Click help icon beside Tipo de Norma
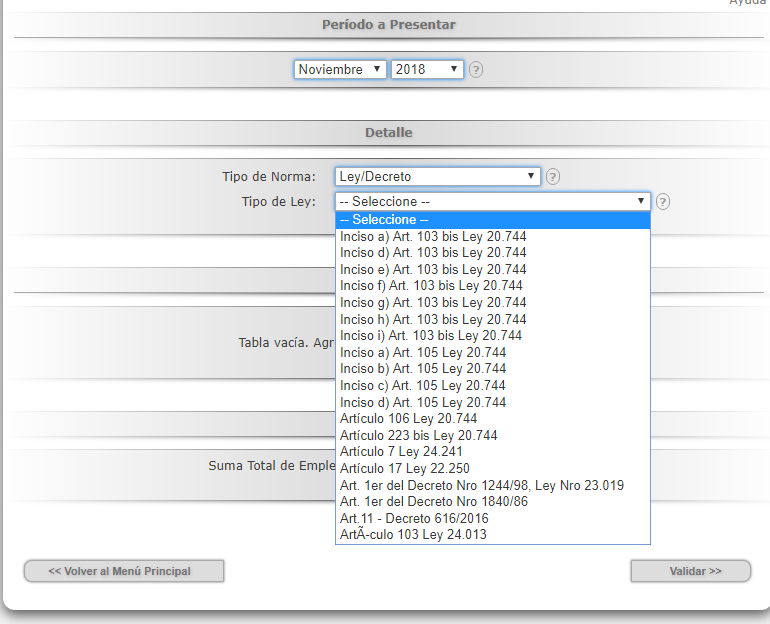 click(553, 177)
